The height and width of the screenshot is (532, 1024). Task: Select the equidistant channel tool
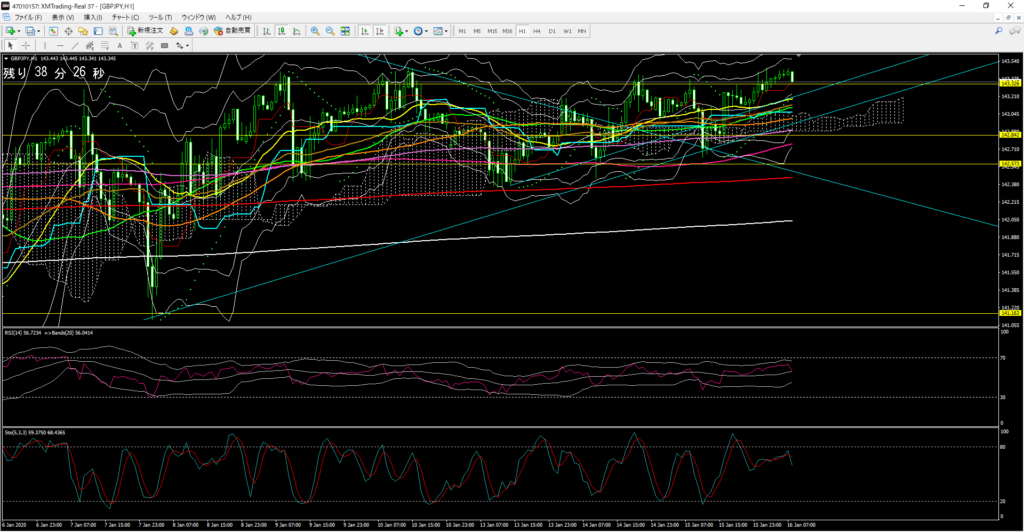coord(89,45)
